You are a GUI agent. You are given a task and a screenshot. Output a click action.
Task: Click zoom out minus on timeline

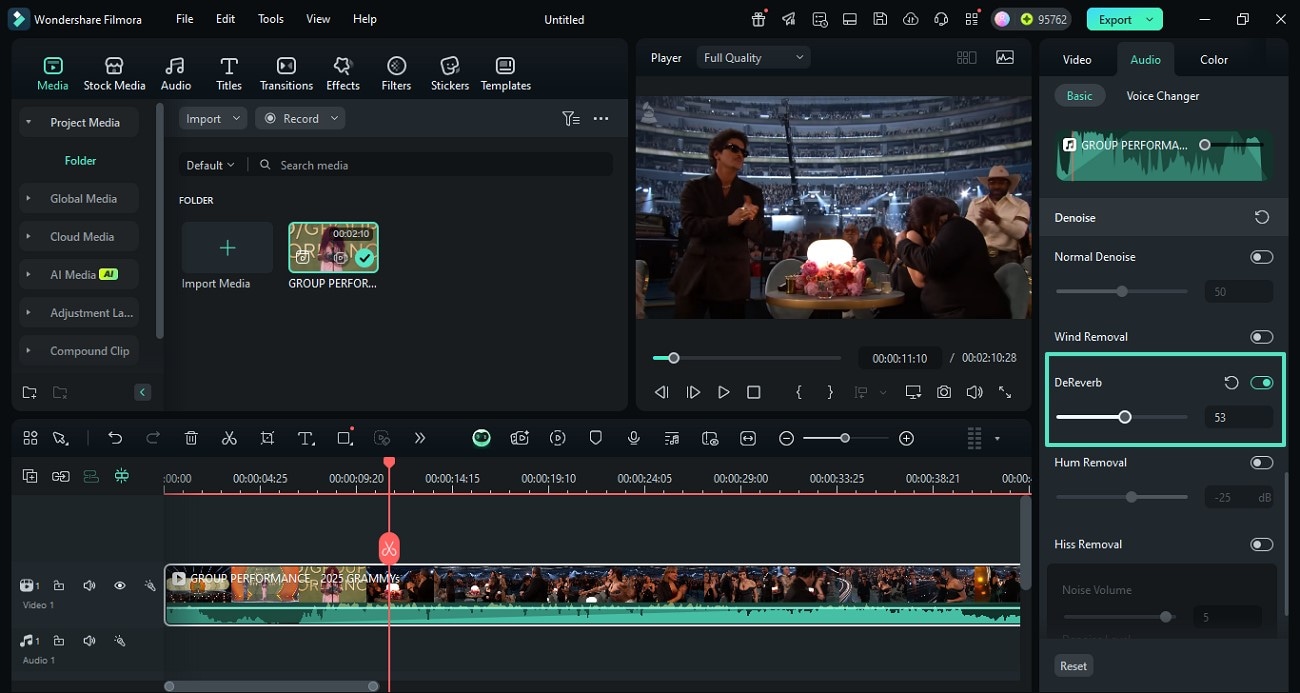(787, 438)
